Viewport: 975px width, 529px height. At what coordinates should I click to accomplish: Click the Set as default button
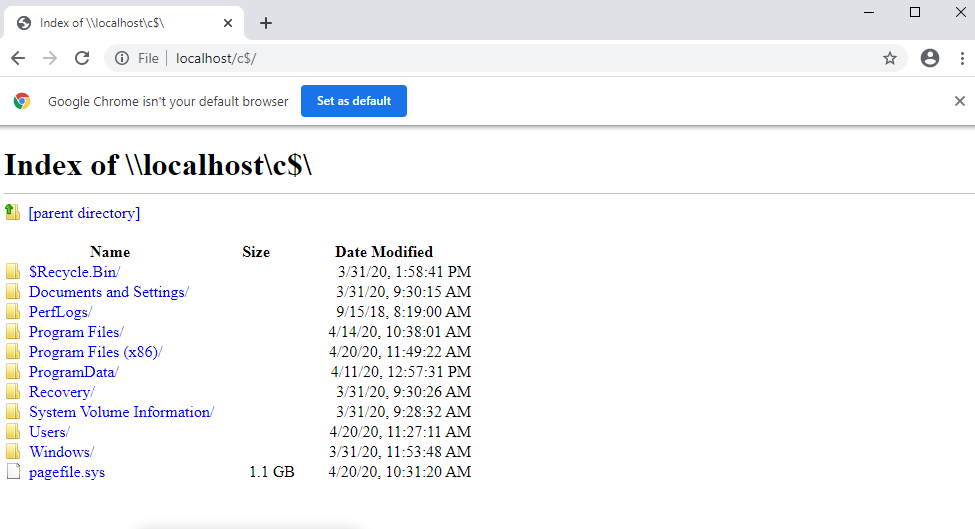click(354, 101)
